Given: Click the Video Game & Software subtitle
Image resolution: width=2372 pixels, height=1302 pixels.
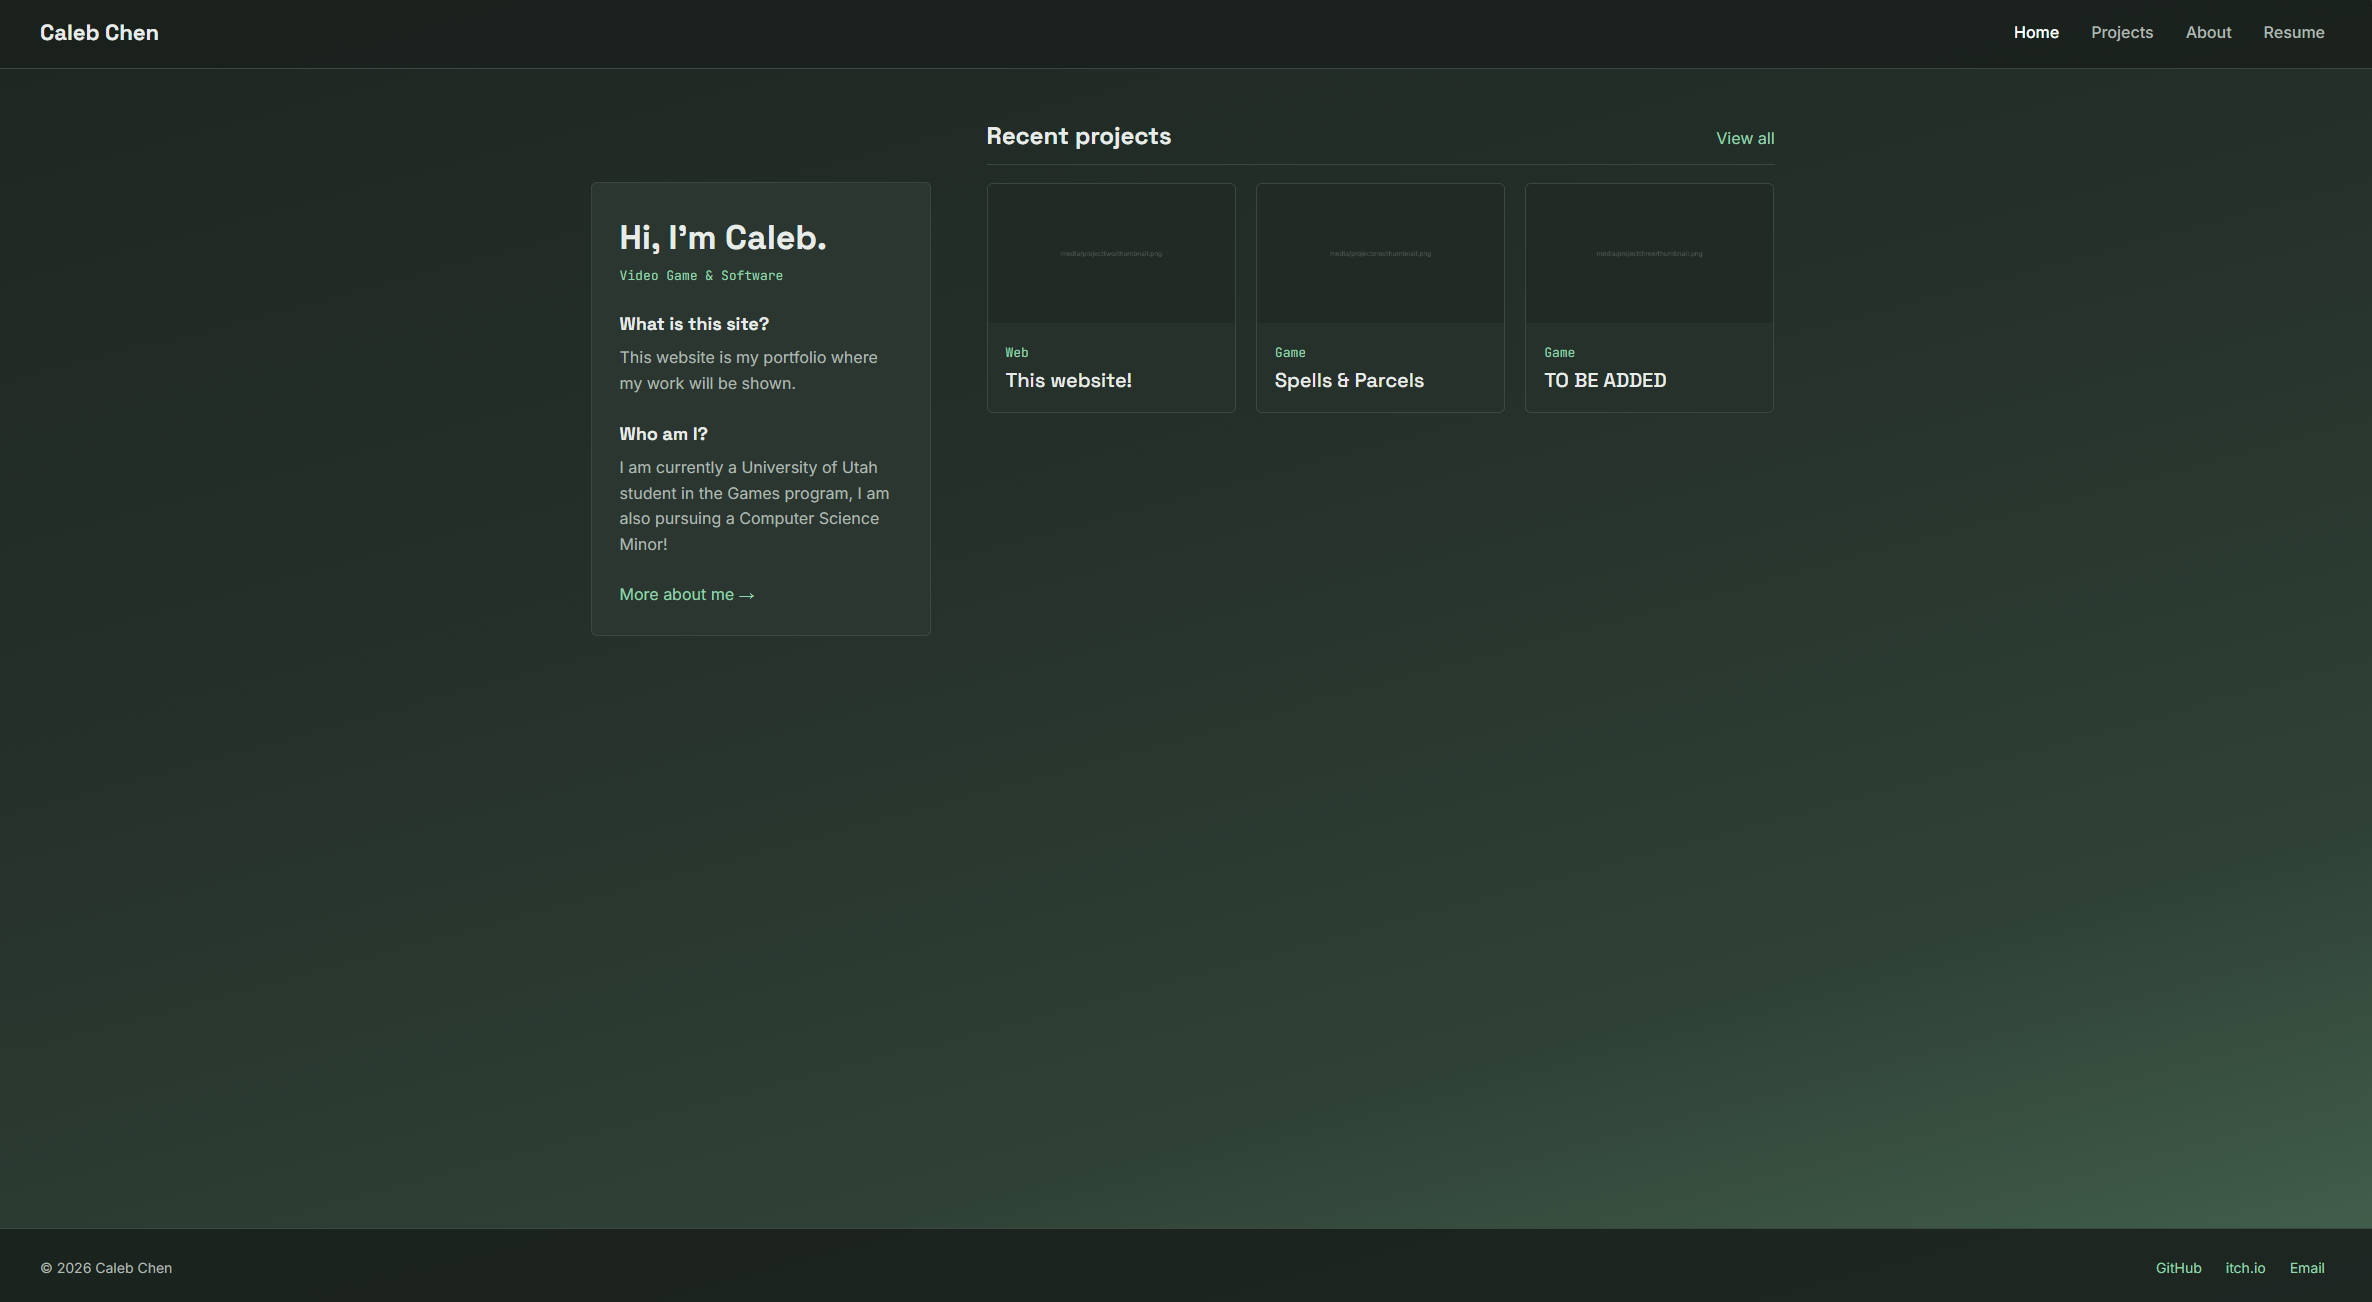Looking at the screenshot, I should 701,276.
